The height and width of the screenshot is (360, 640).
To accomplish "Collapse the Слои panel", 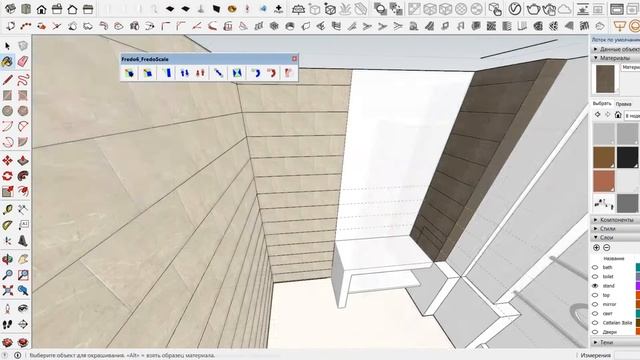I will 616,237.
